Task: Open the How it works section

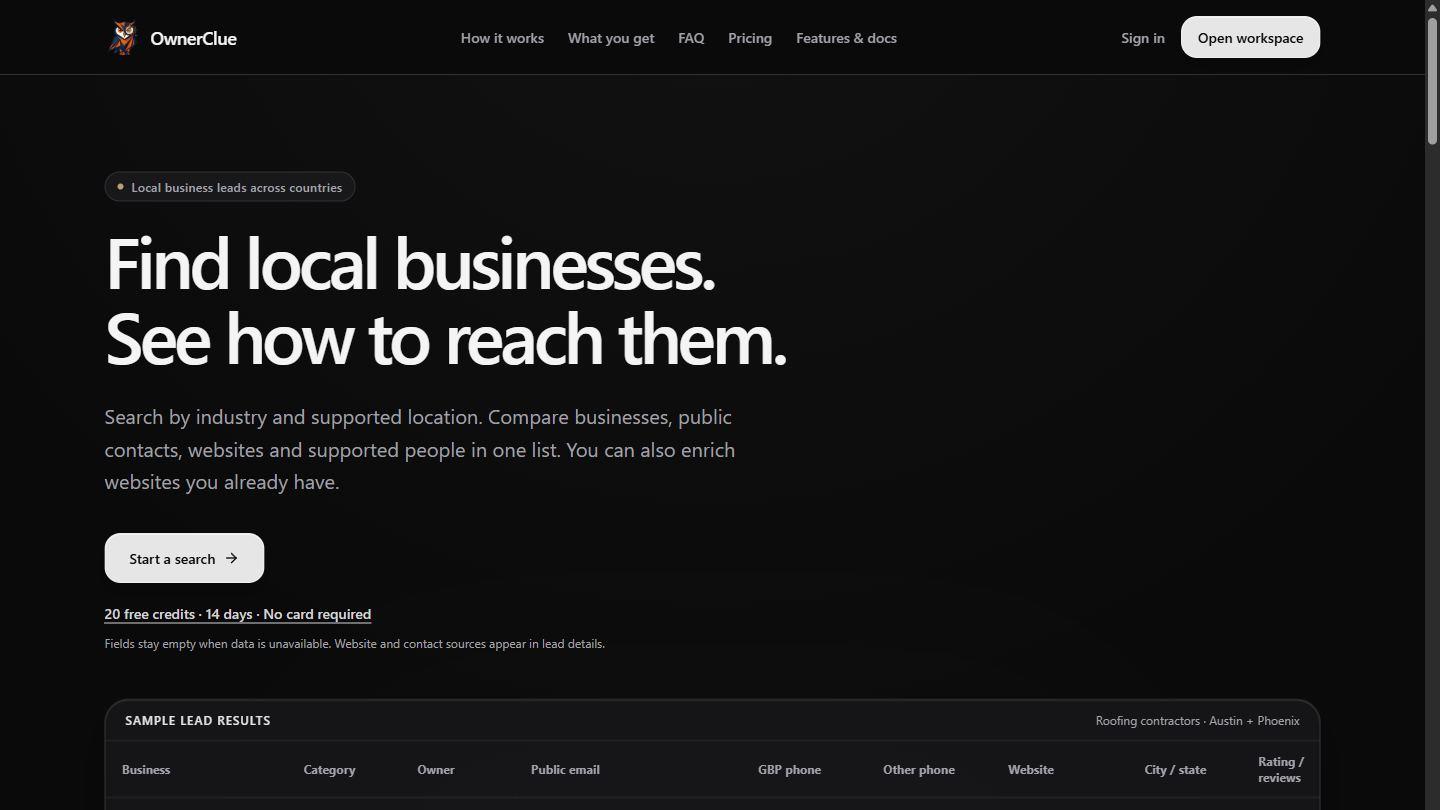Action: point(502,38)
